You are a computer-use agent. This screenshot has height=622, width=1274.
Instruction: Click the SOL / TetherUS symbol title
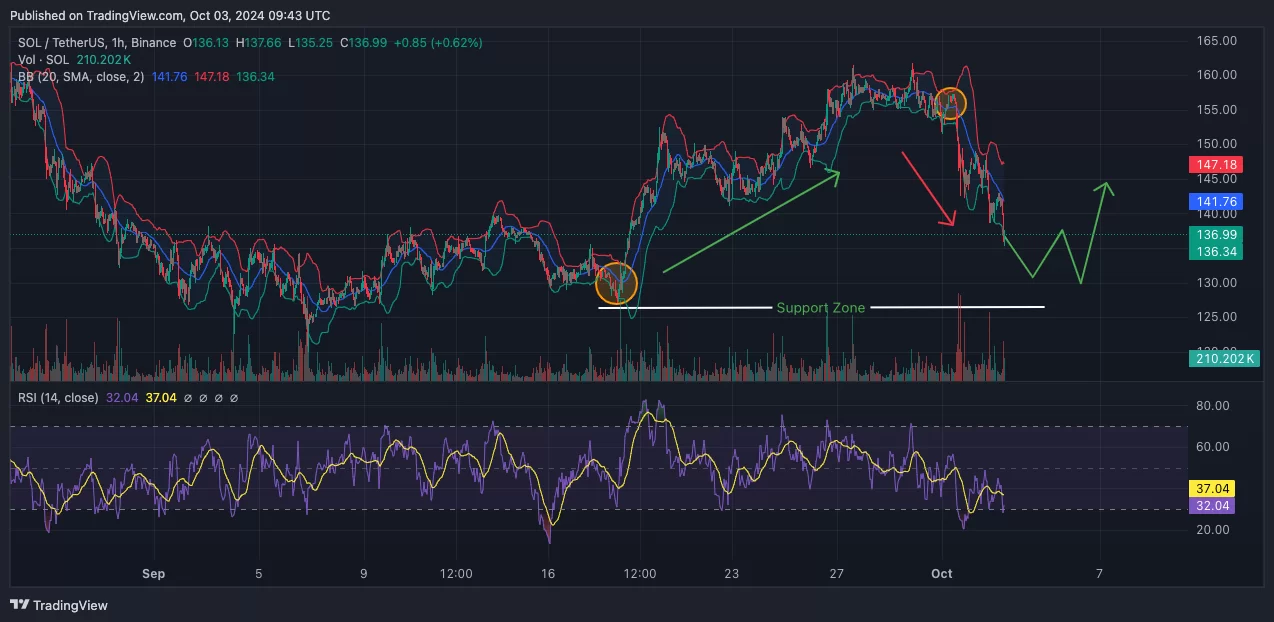click(64, 43)
